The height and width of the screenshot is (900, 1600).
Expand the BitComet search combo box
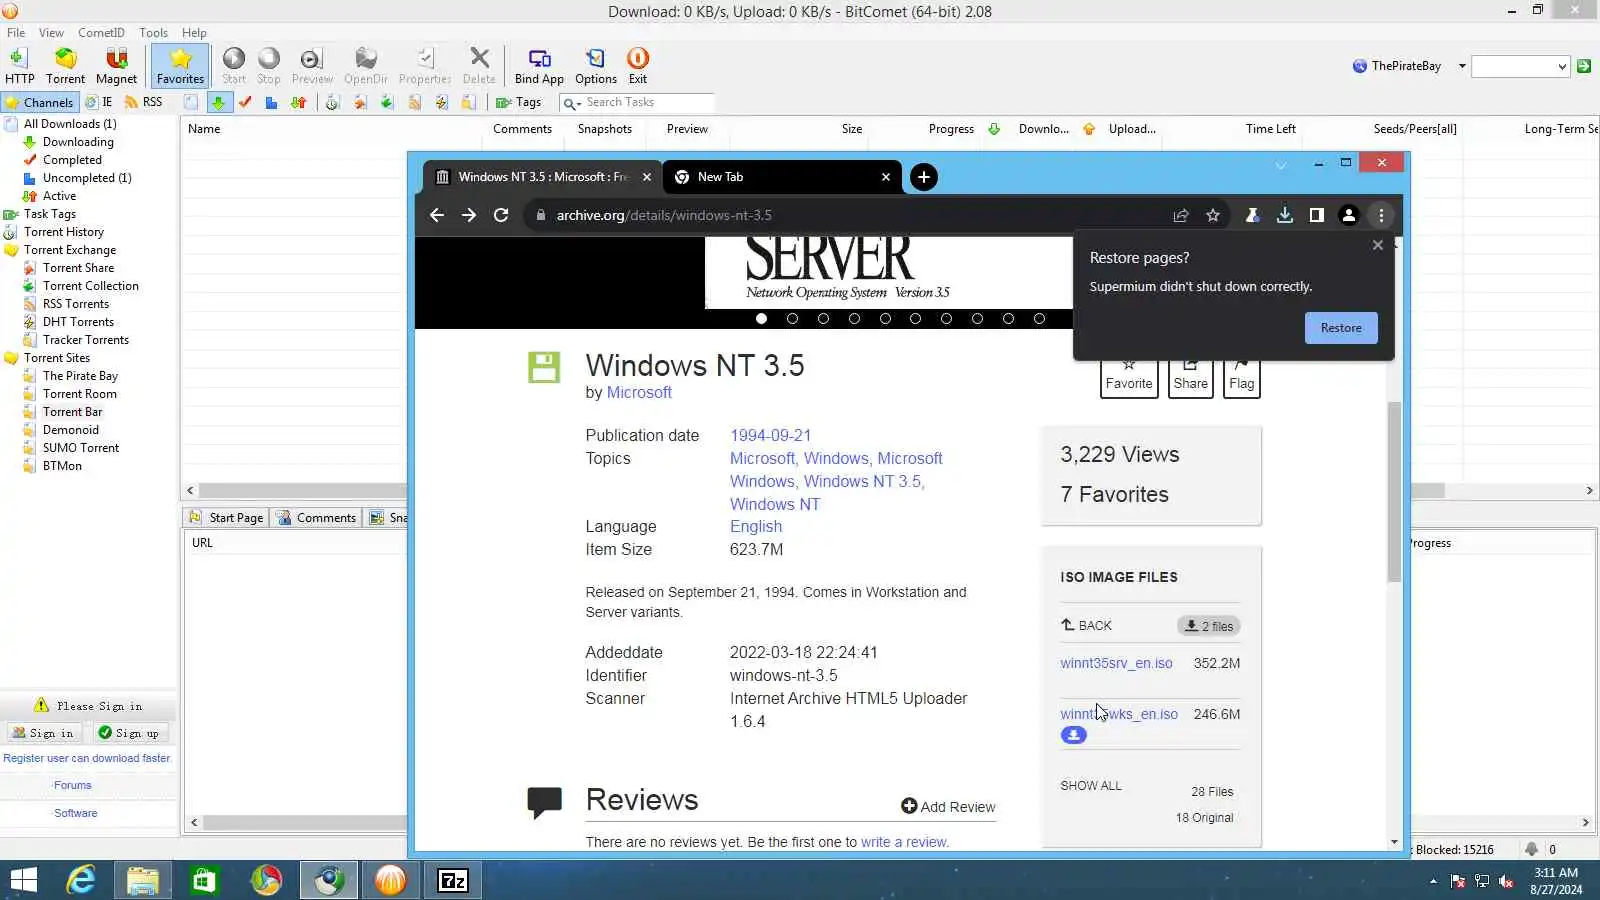pos(1562,66)
